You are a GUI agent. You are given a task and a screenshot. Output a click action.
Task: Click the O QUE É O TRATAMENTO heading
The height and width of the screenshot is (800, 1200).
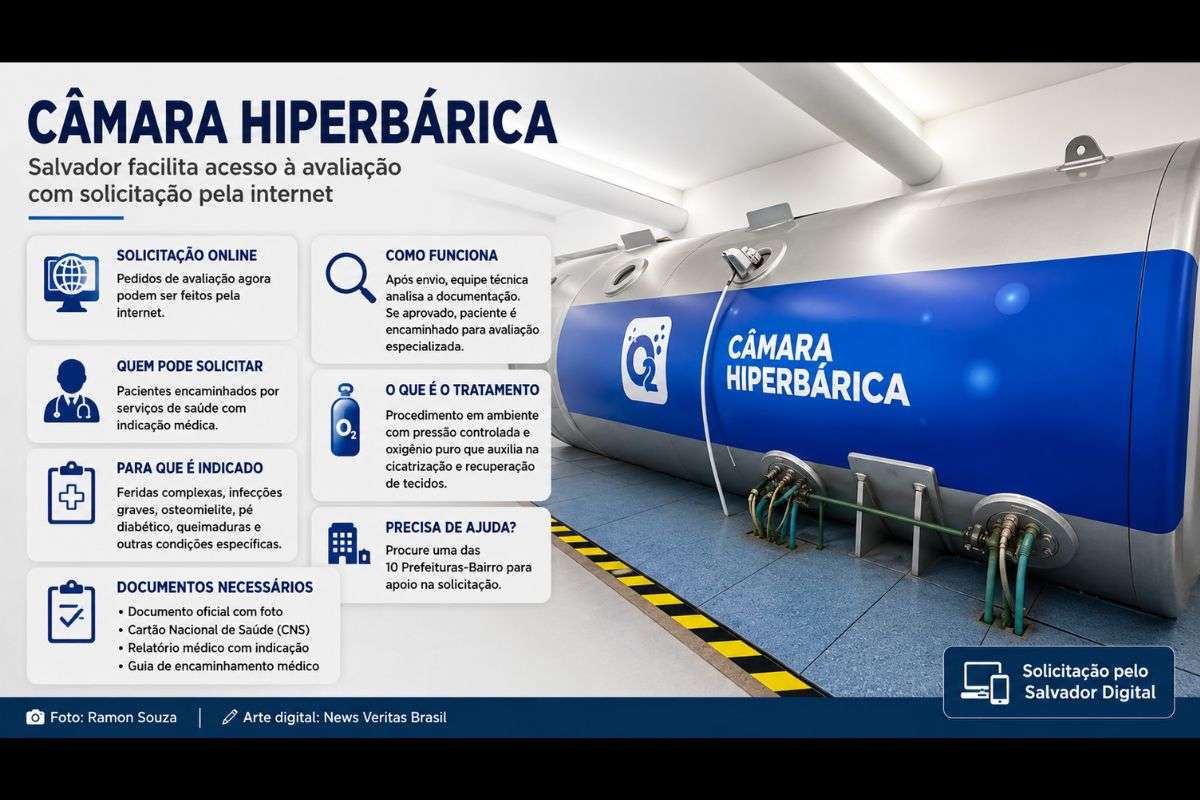tap(462, 390)
